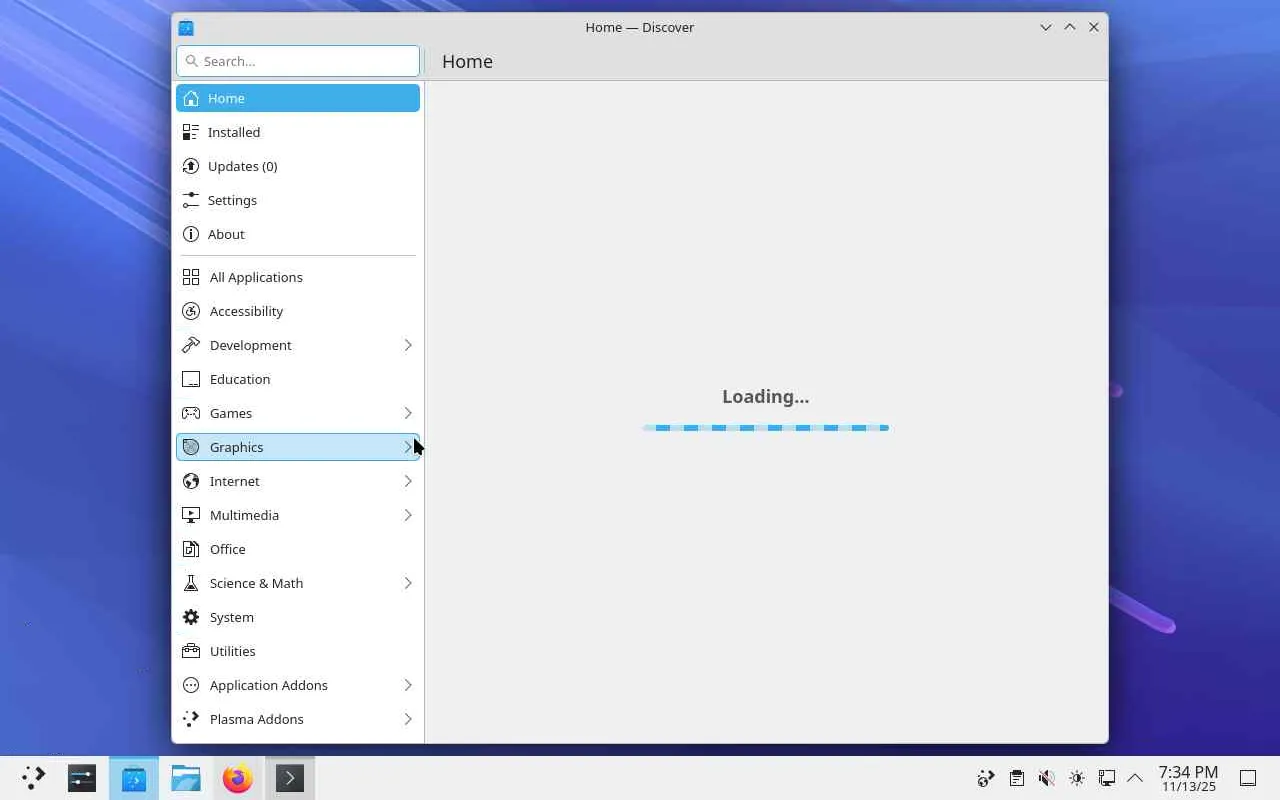Click the show desktop button

(x=1248, y=778)
